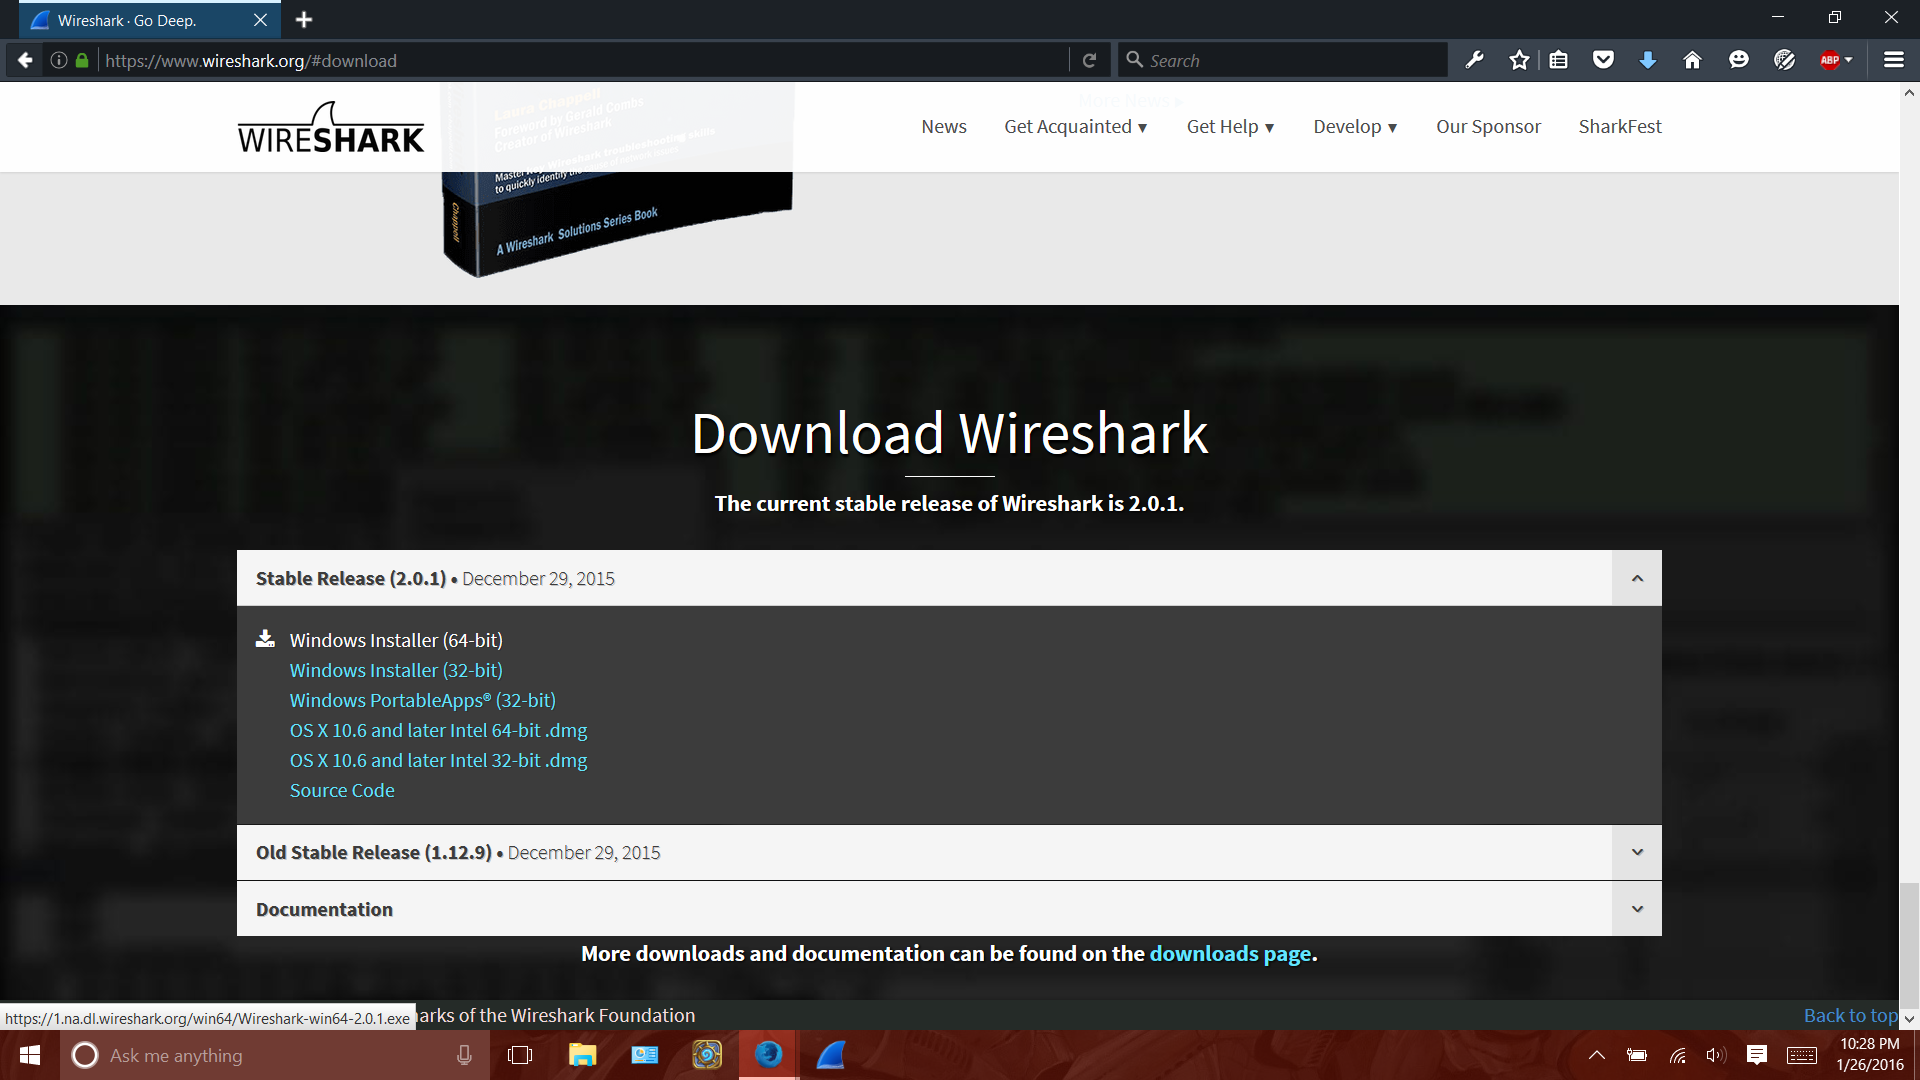Collapse the Stable Release section
This screenshot has width=1920, height=1080.
pyautogui.click(x=1636, y=578)
